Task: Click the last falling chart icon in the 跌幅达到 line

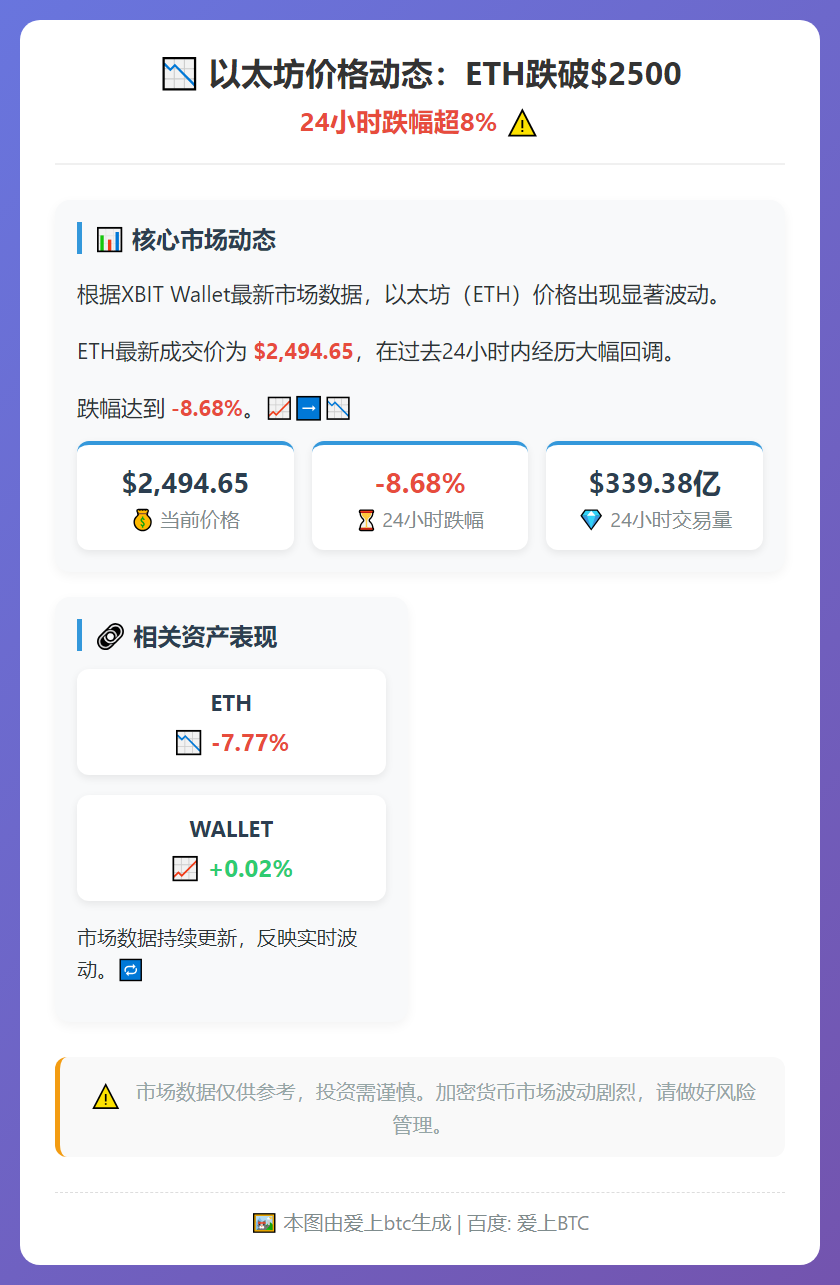Action: click(338, 408)
